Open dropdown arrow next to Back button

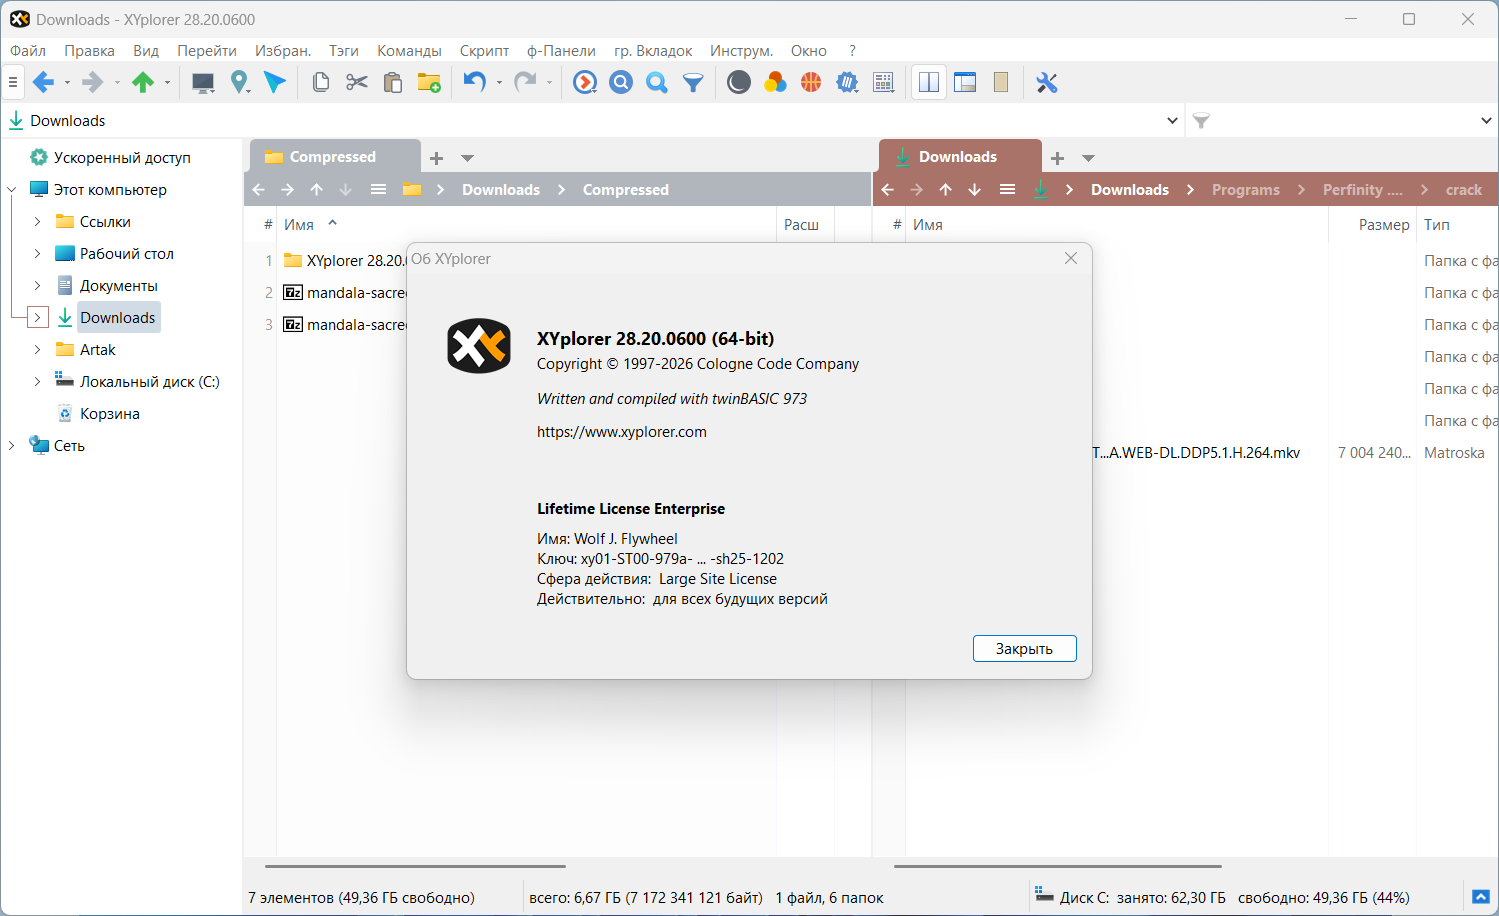(x=67, y=83)
